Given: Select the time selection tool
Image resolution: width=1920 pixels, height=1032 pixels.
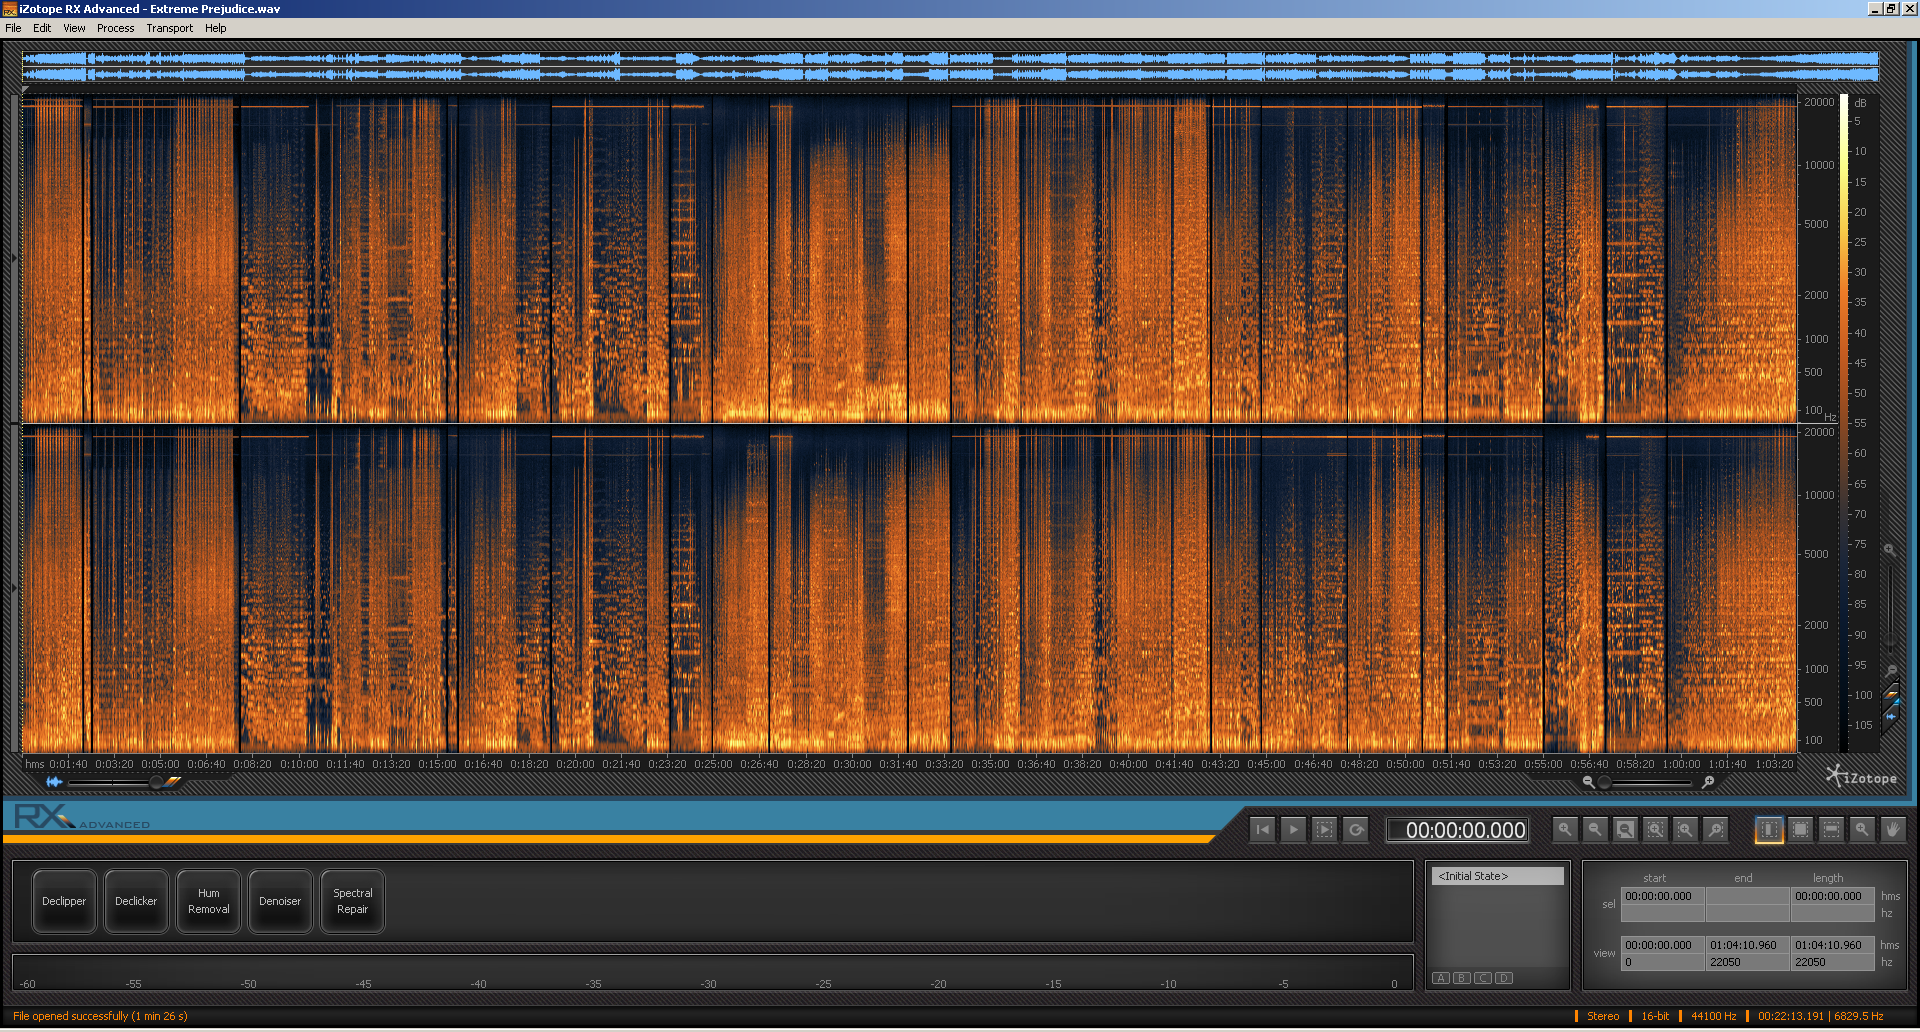Looking at the screenshot, I should tap(1769, 830).
